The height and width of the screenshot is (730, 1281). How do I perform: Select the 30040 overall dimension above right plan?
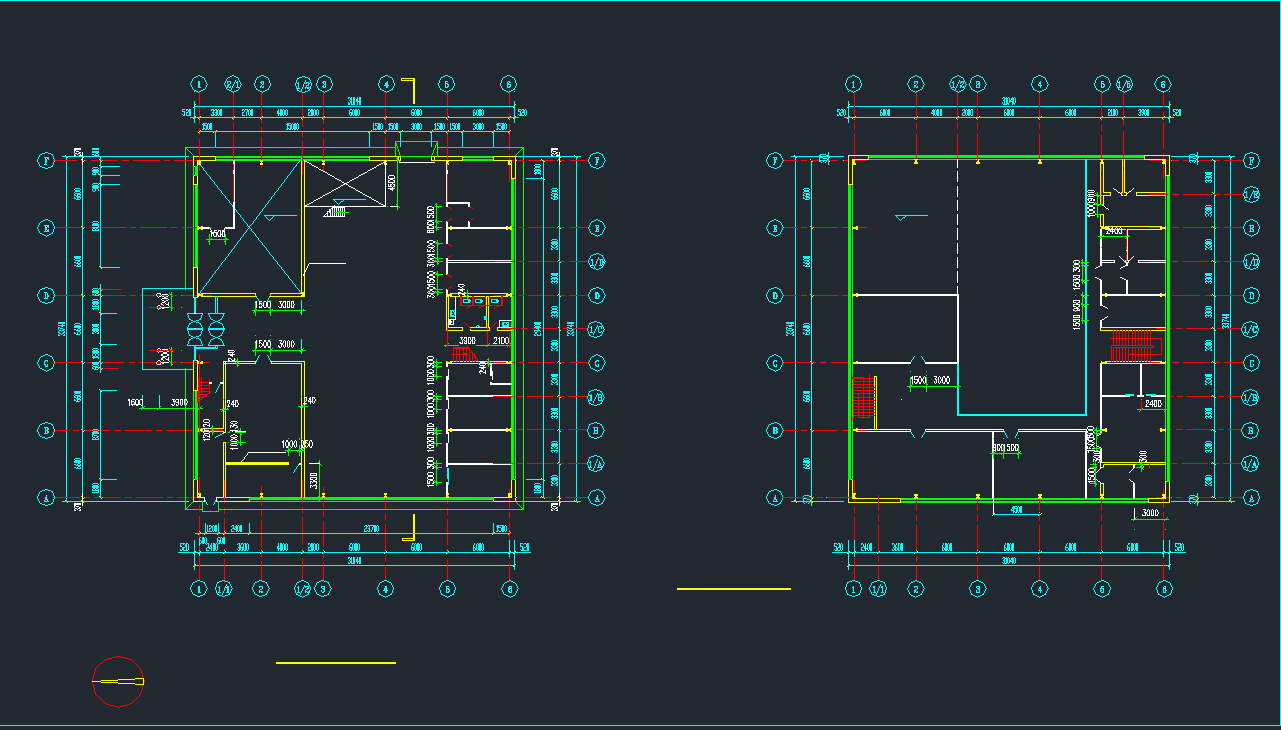click(x=1009, y=101)
